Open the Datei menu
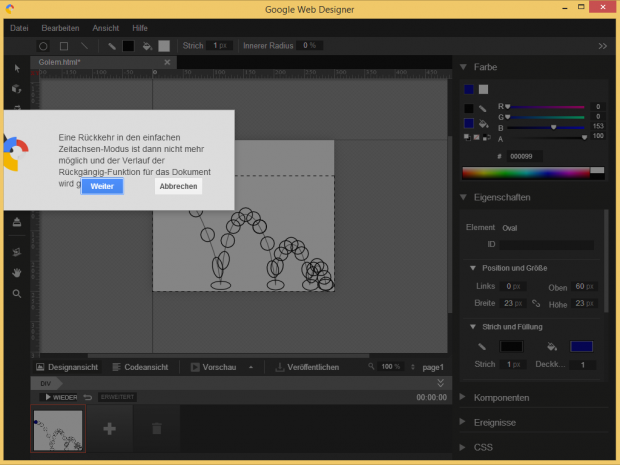Image resolution: width=620 pixels, height=465 pixels. [19, 28]
